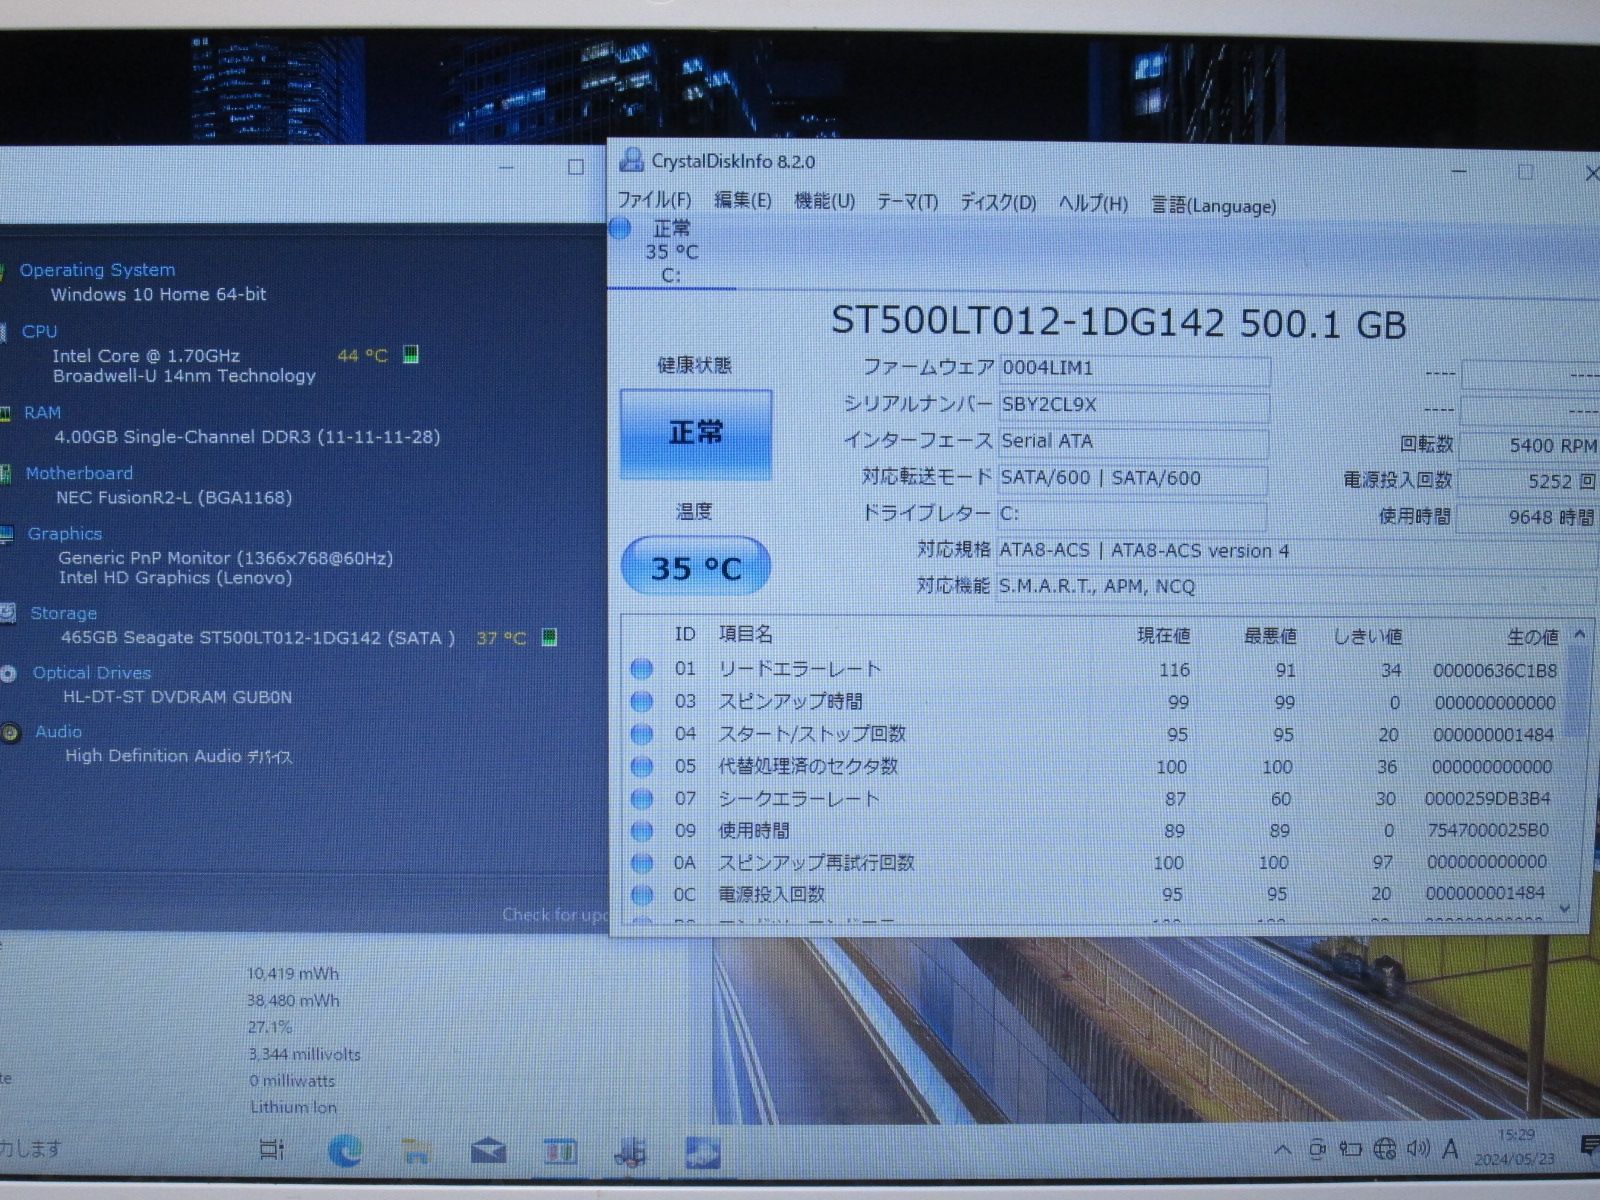Open File Explorer from the taskbar
The image size is (1600, 1200).
coord(416,1152)
